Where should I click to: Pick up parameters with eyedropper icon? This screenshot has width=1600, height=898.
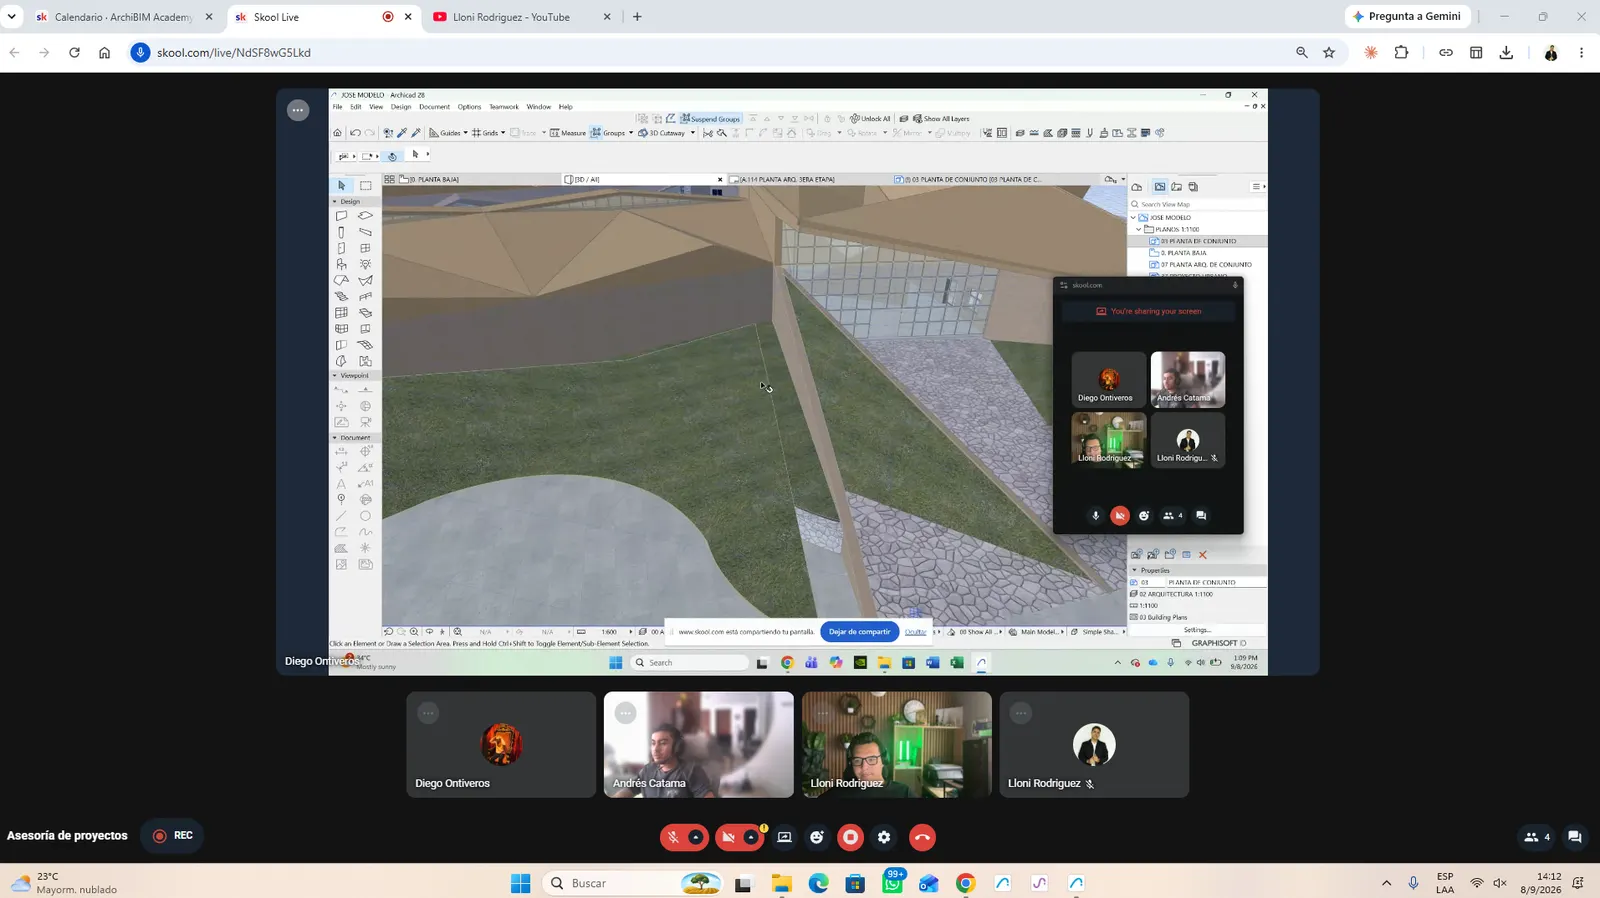(x=402, y=133)
